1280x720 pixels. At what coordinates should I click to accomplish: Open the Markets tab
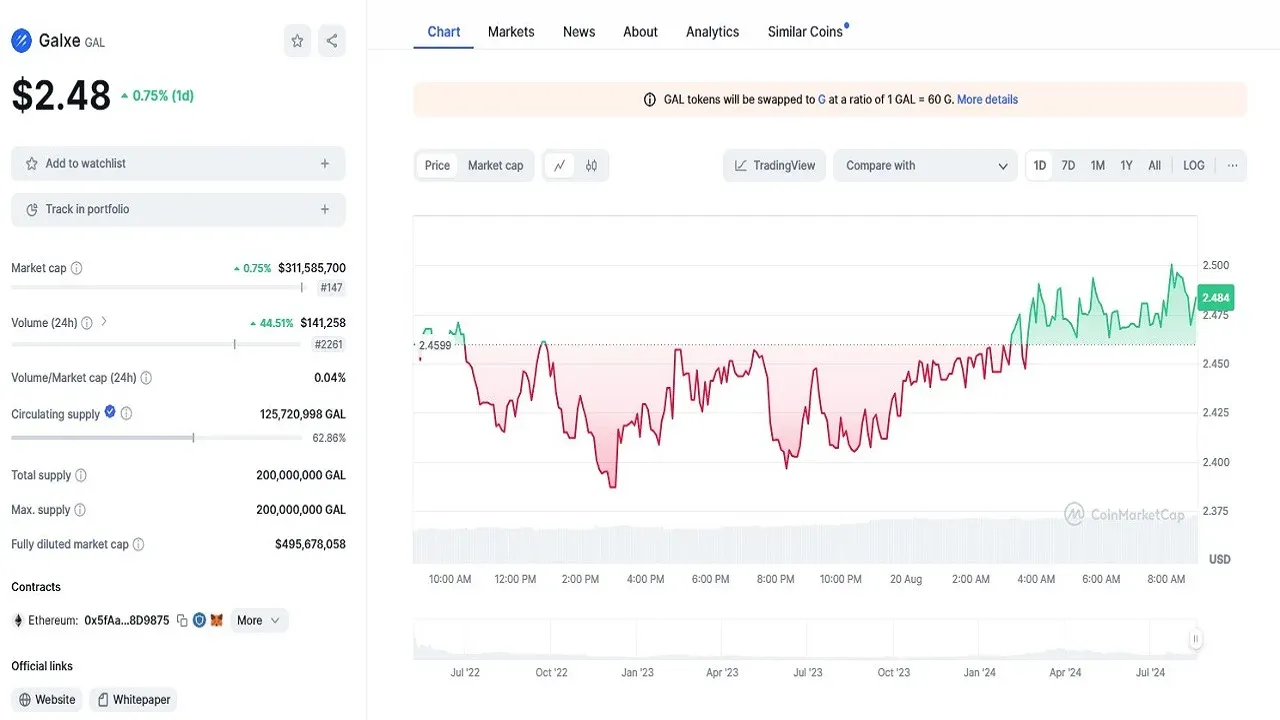coord(511,32)
